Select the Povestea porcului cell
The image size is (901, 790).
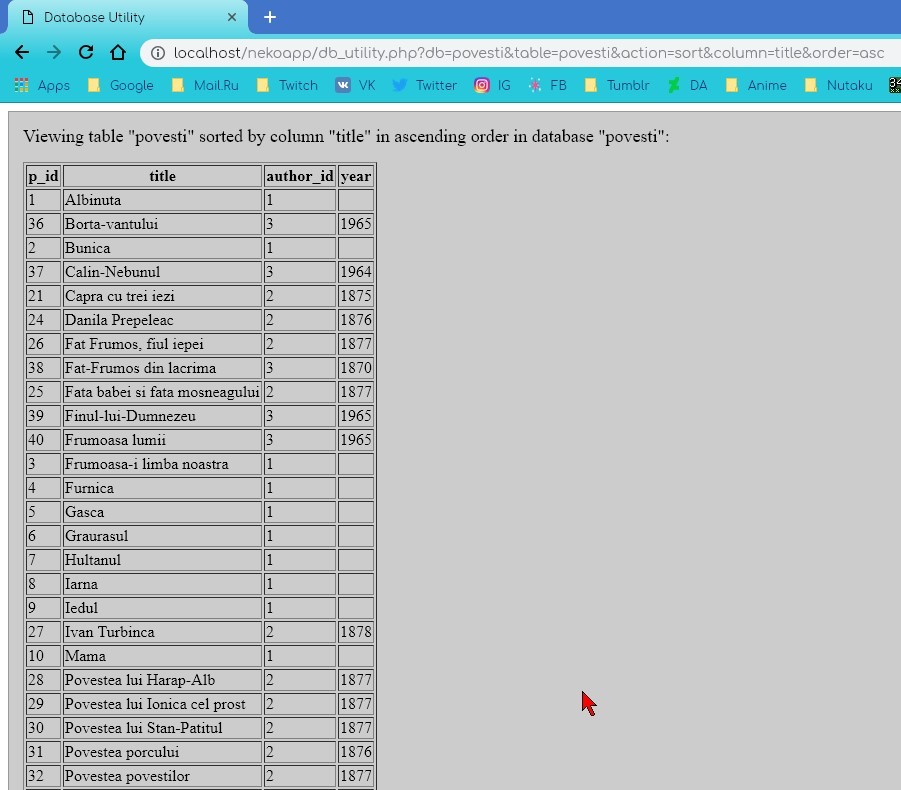[162, 752]
